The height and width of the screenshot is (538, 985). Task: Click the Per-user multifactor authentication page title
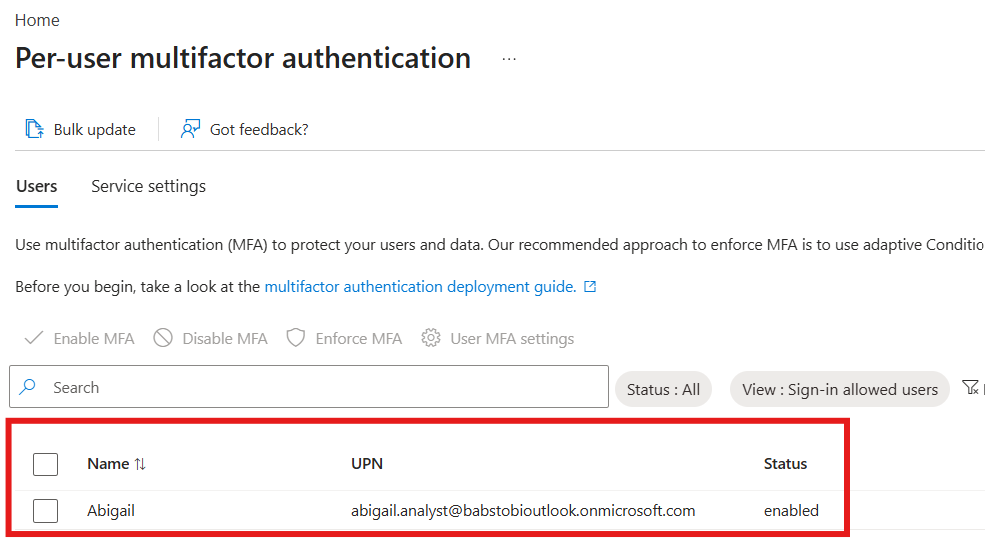[x=242, y=58]
